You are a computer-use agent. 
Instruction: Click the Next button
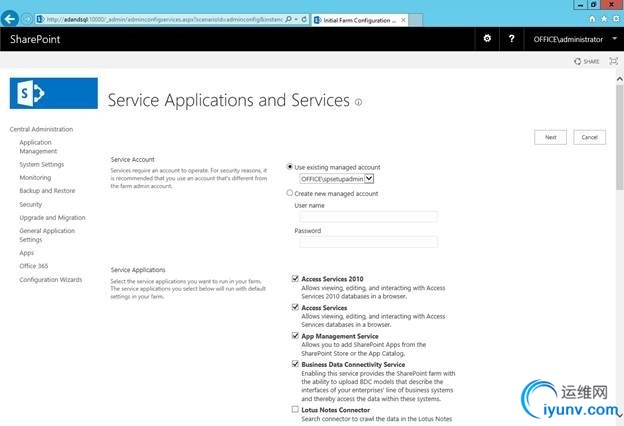(550, 137)
